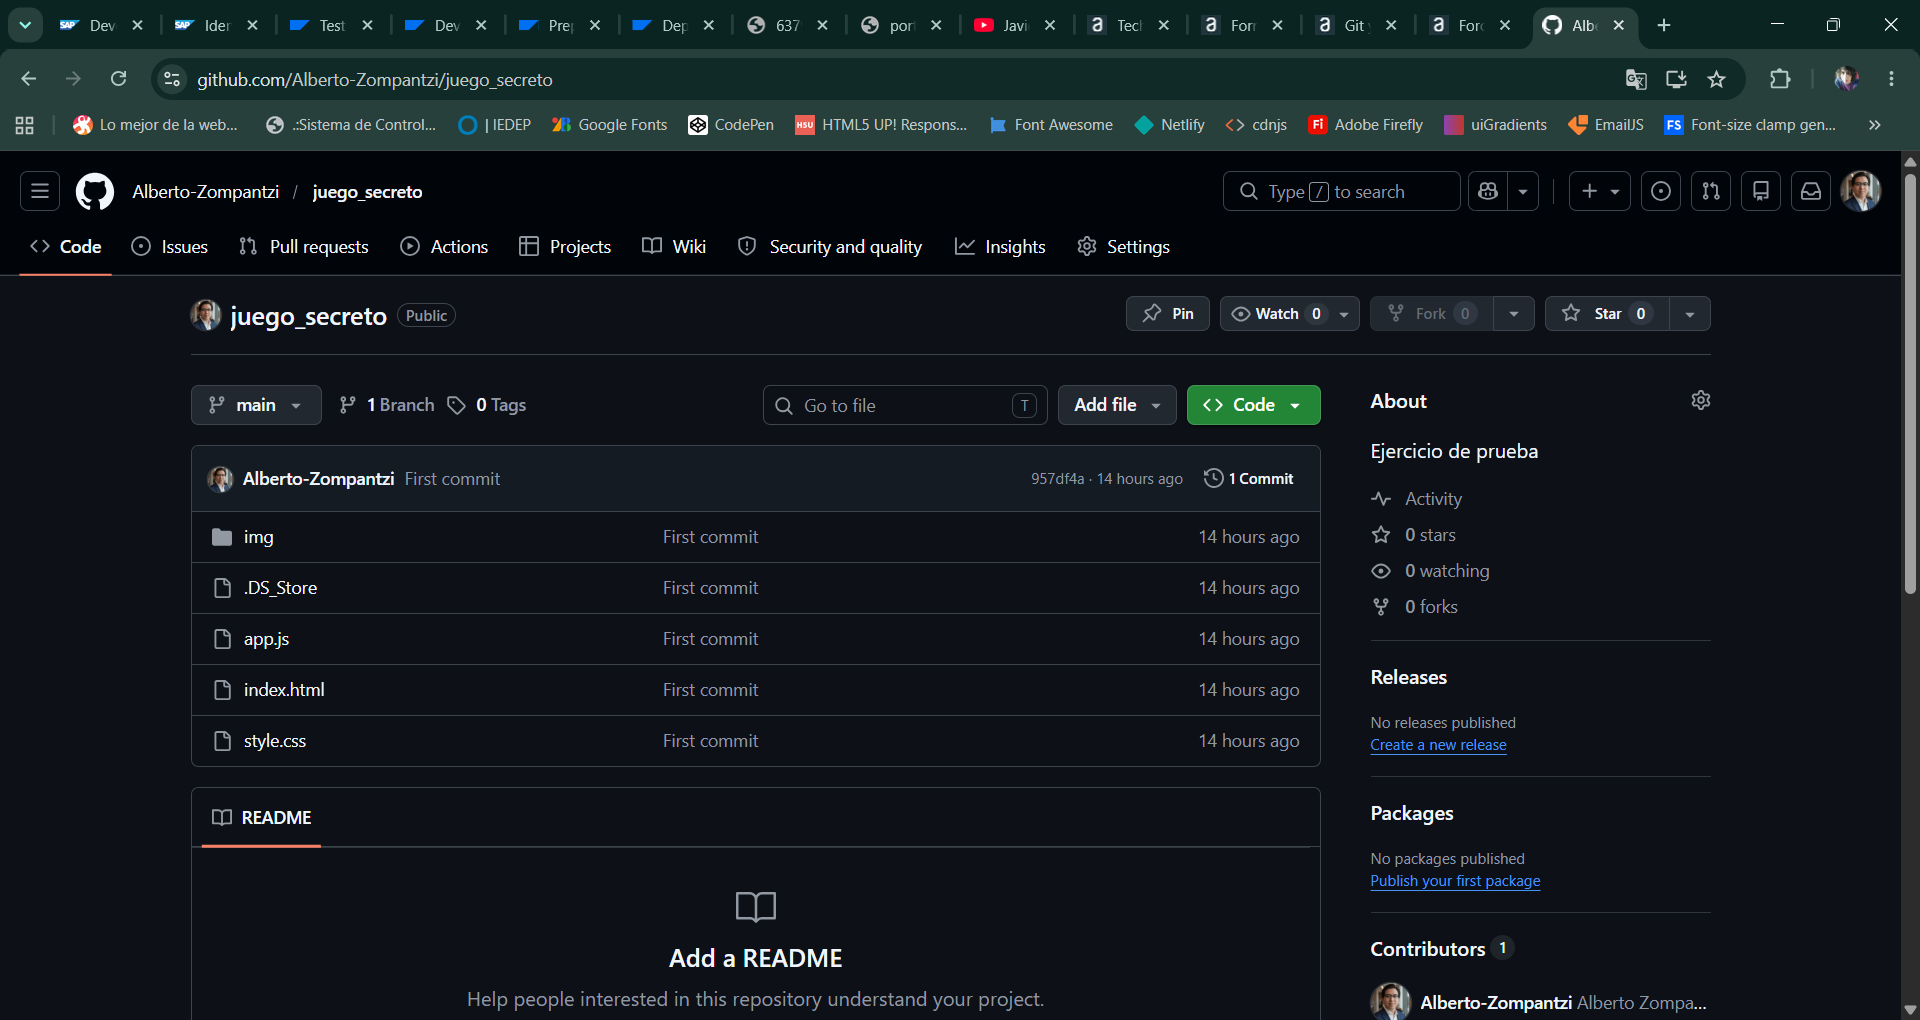Open the Copilot chat icon
This screenshot has height=1020, width=1920.
click(1488, 191)
